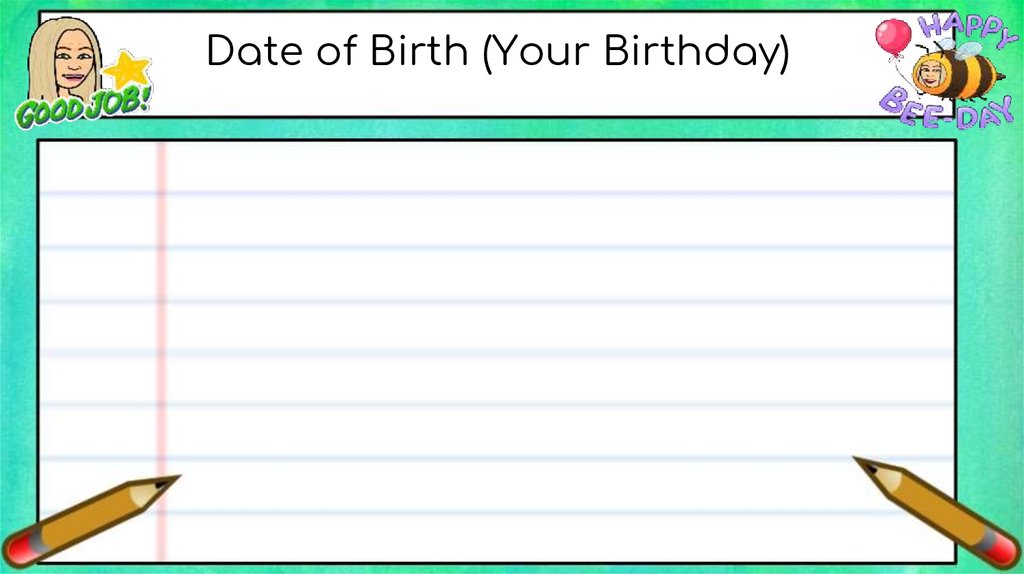Select the "Date of Birth (Your Birthday)" title
Screen dimensions: 1024x574
click(497, 52)
